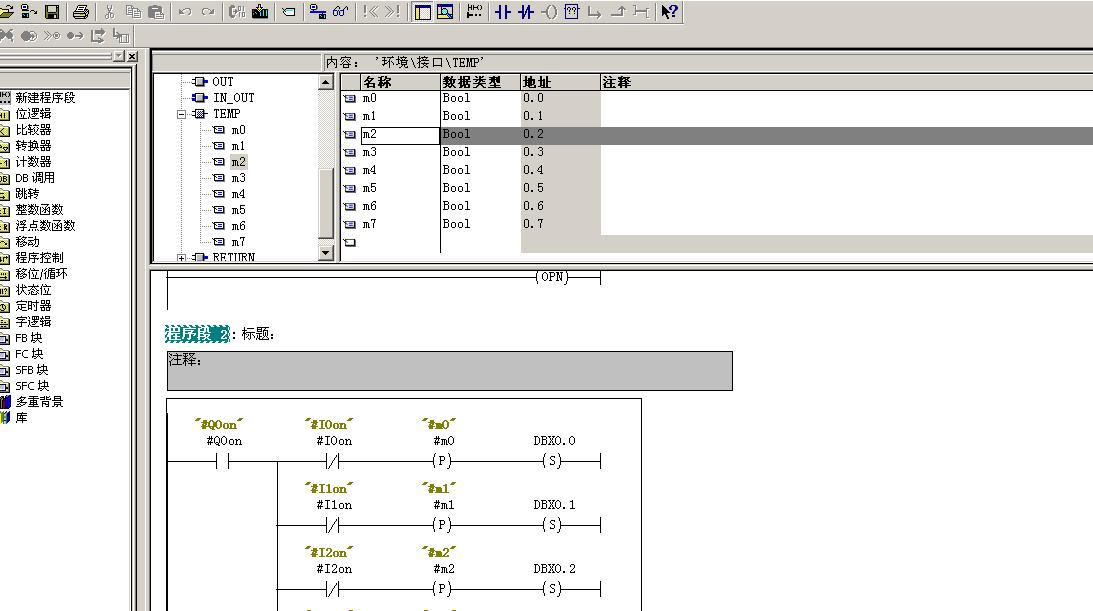This screenshot has width=1093, height=611.
Task: Insert an empty box from the toolbar
Action: click(572, 12)
